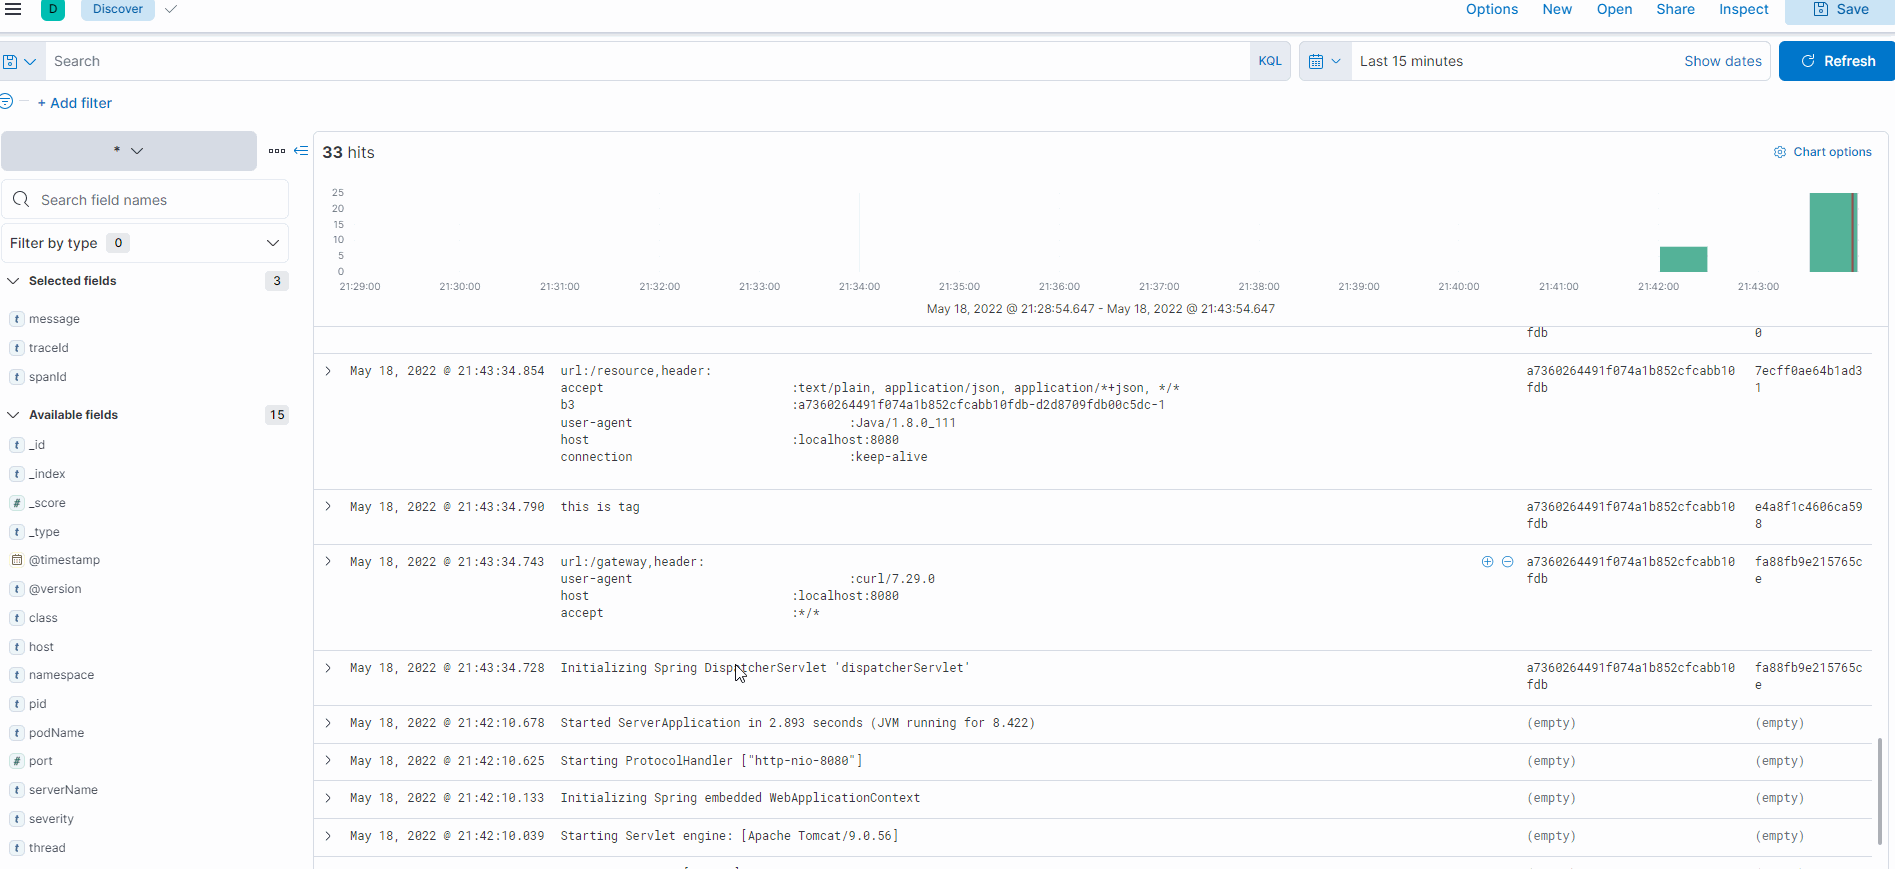Click New in the top menu
Image resolution: width=1895 pixels, height=869 pixels.
[1557, 9]
